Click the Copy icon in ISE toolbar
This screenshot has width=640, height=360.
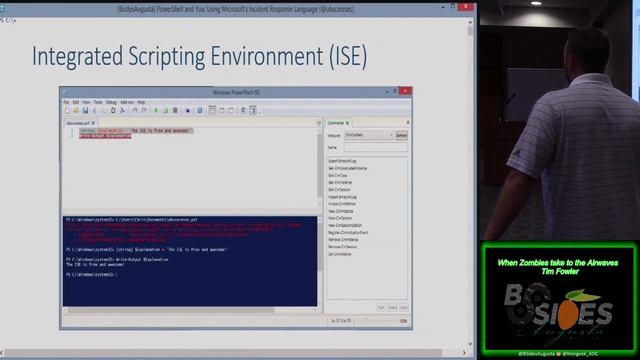coord(104,110)
